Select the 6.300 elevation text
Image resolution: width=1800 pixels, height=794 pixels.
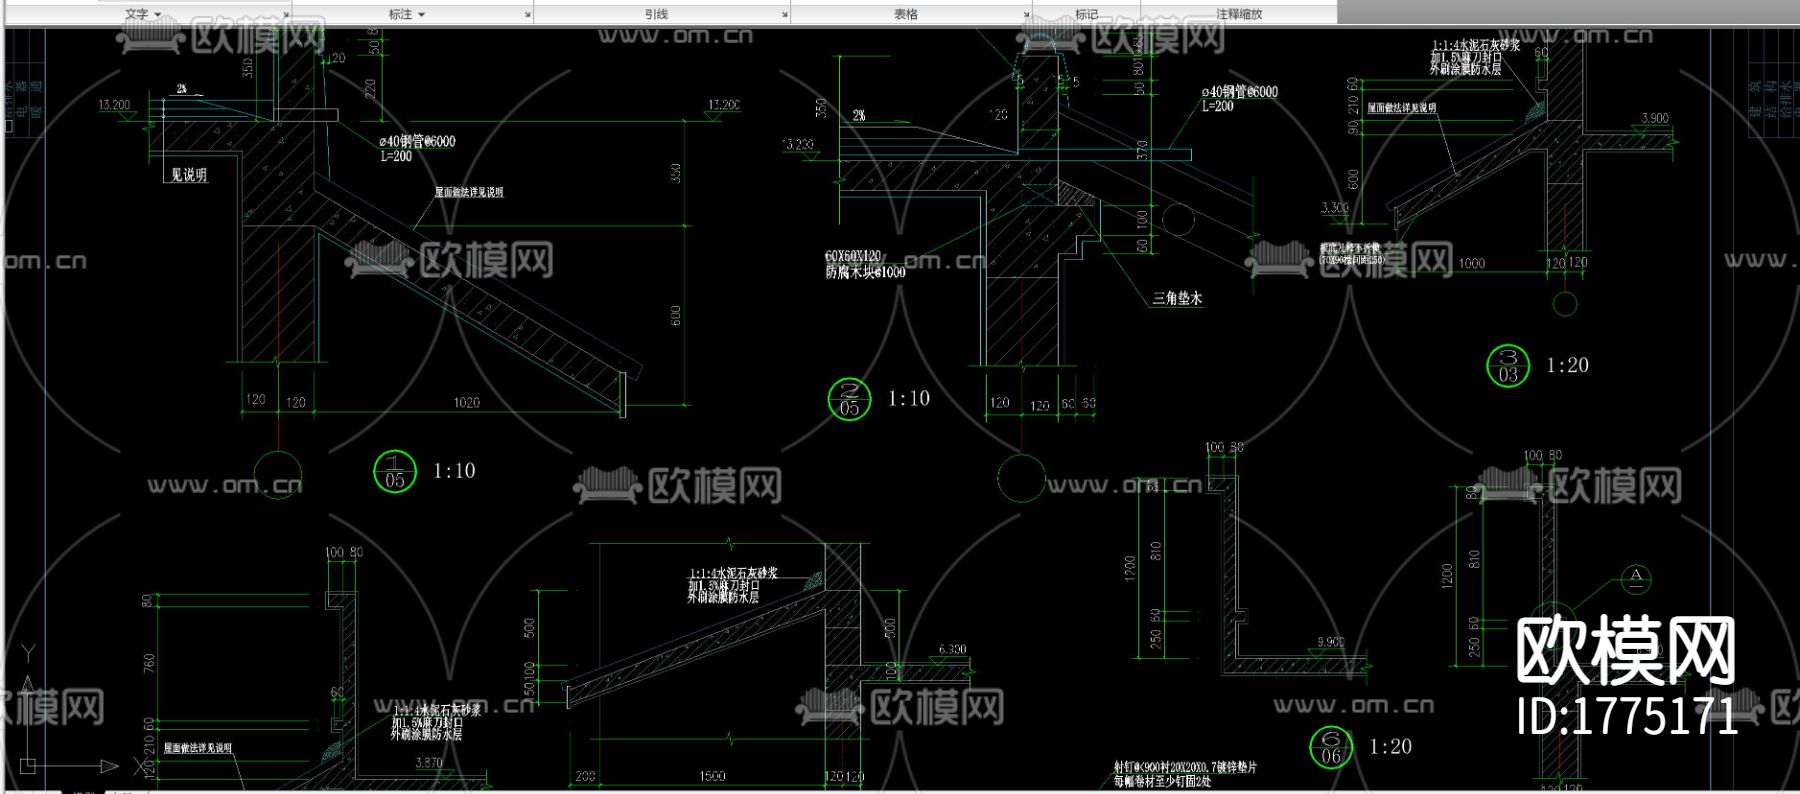click(x=952, y=649)
